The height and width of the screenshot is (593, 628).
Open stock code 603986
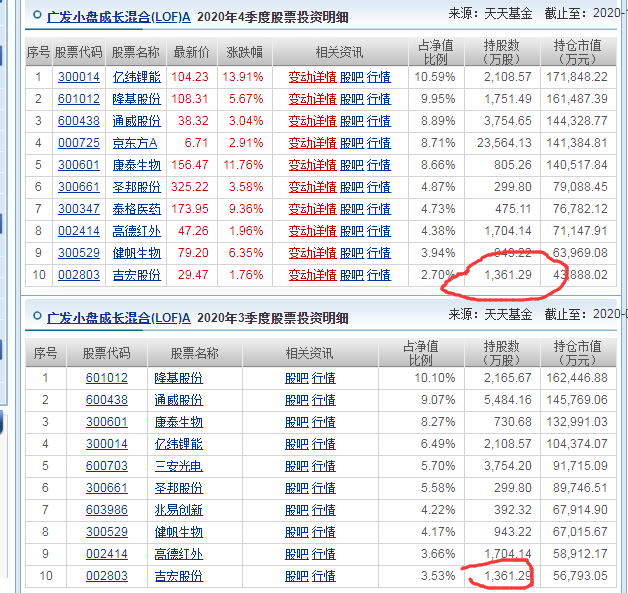[107, 510]
